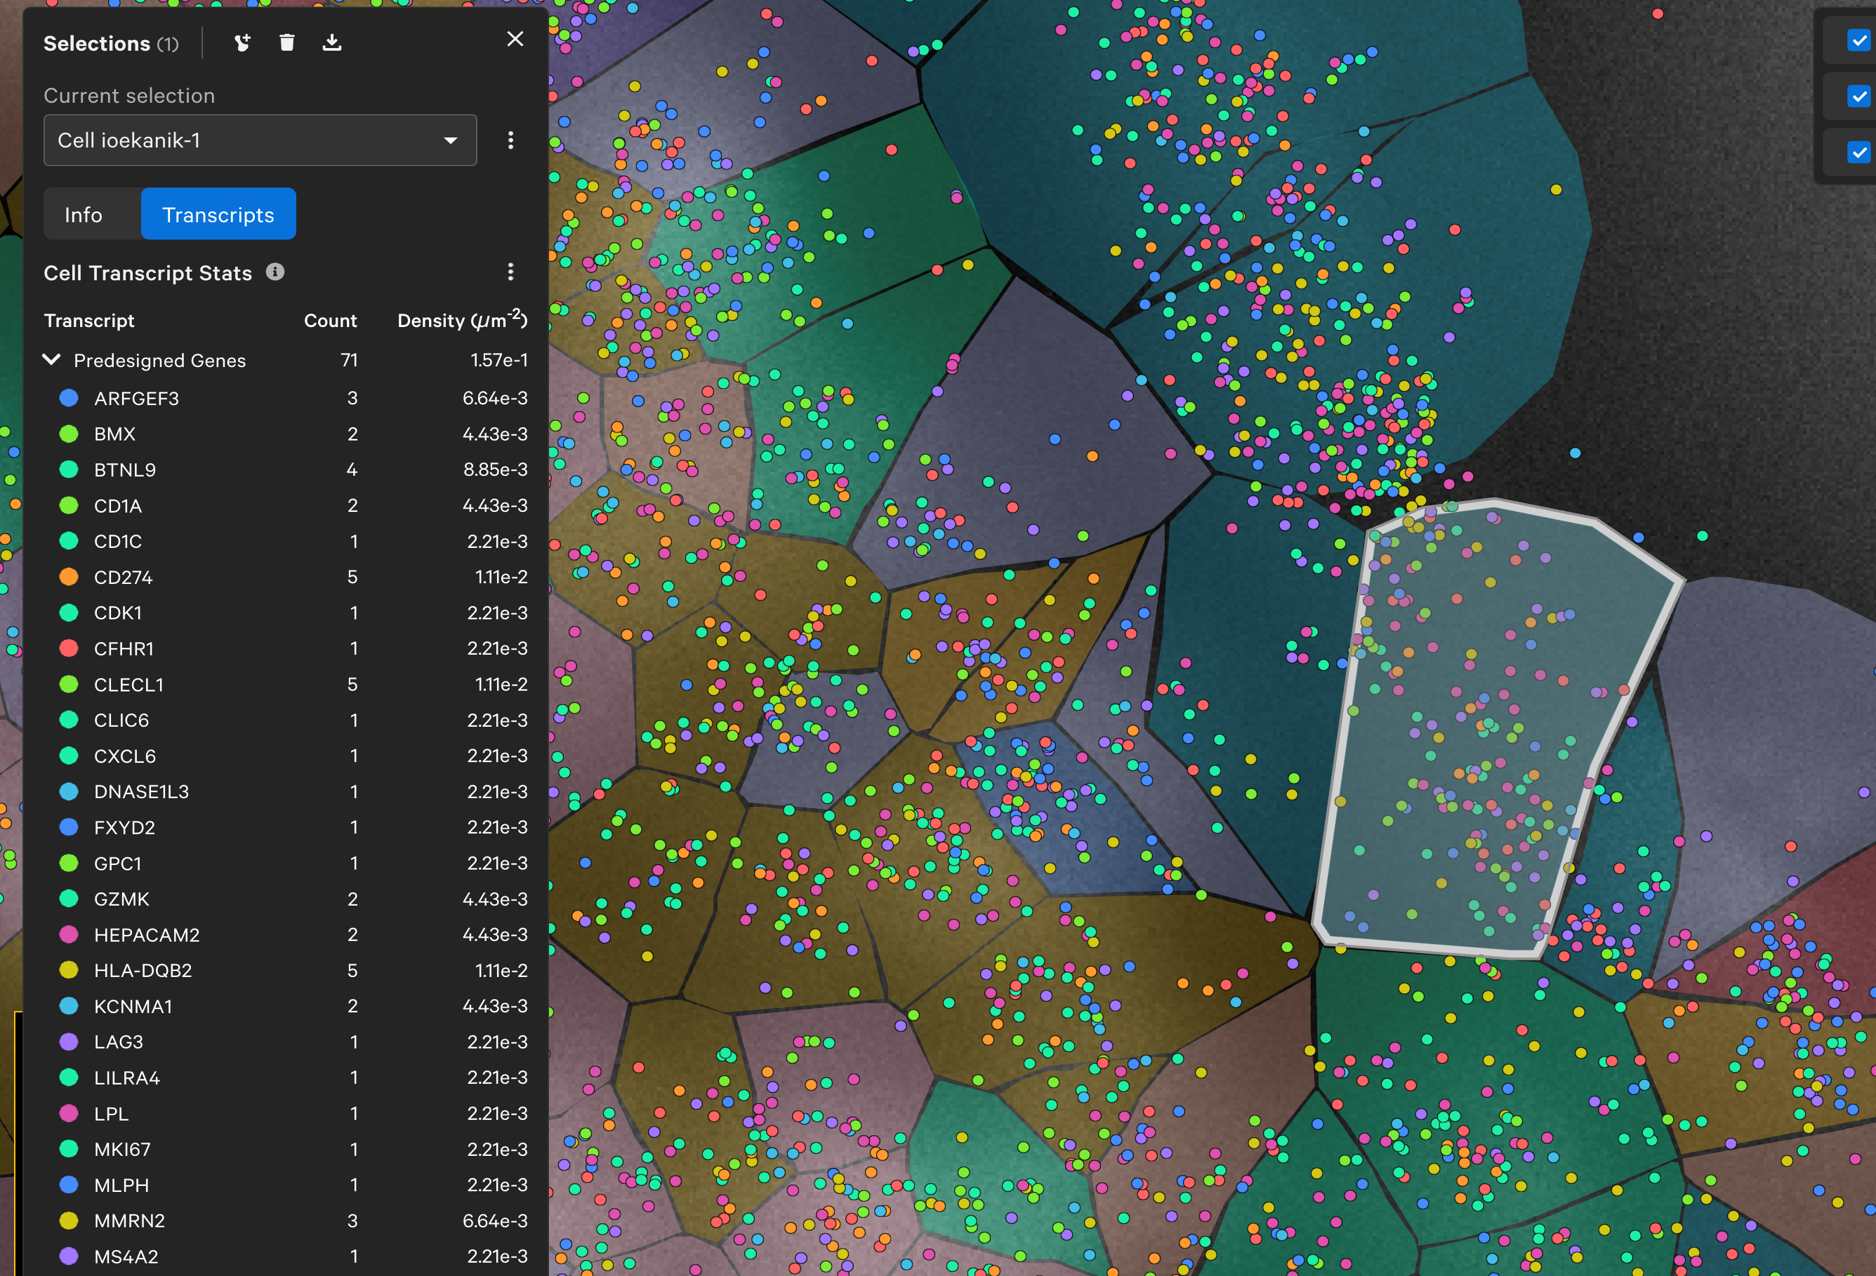Open the Cell ioekanik-1 selection dropdown
1876x1276 pixels.
coord(260,140)
